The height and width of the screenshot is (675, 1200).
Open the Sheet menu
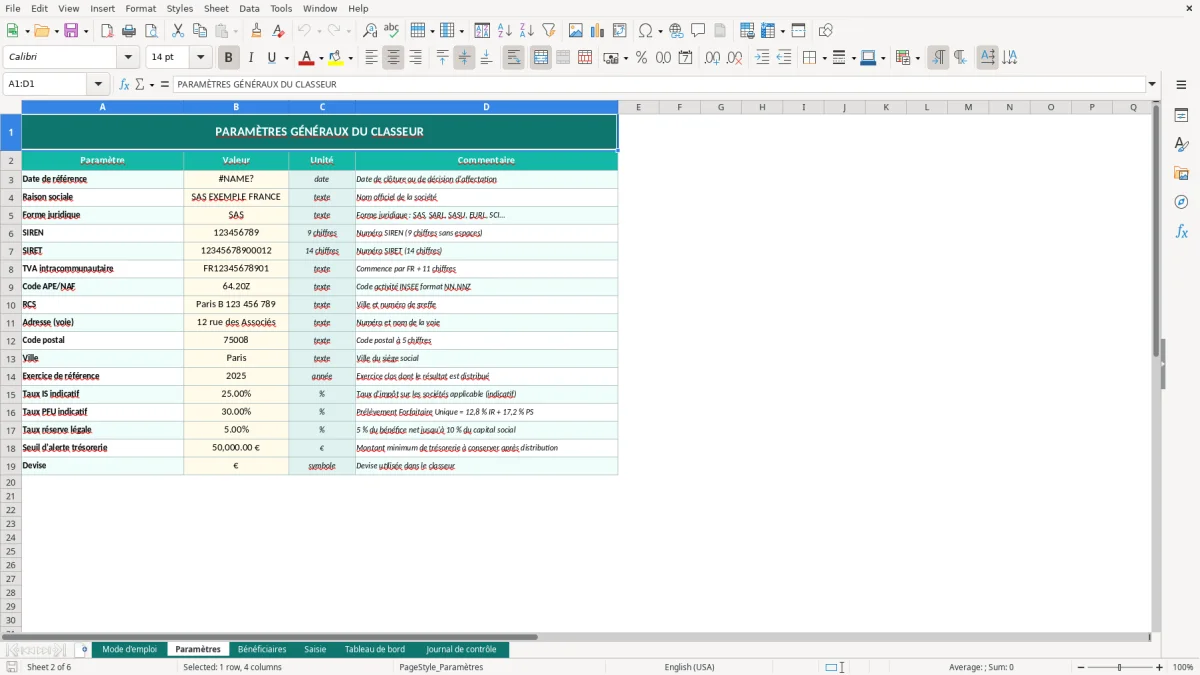[216, 8]
